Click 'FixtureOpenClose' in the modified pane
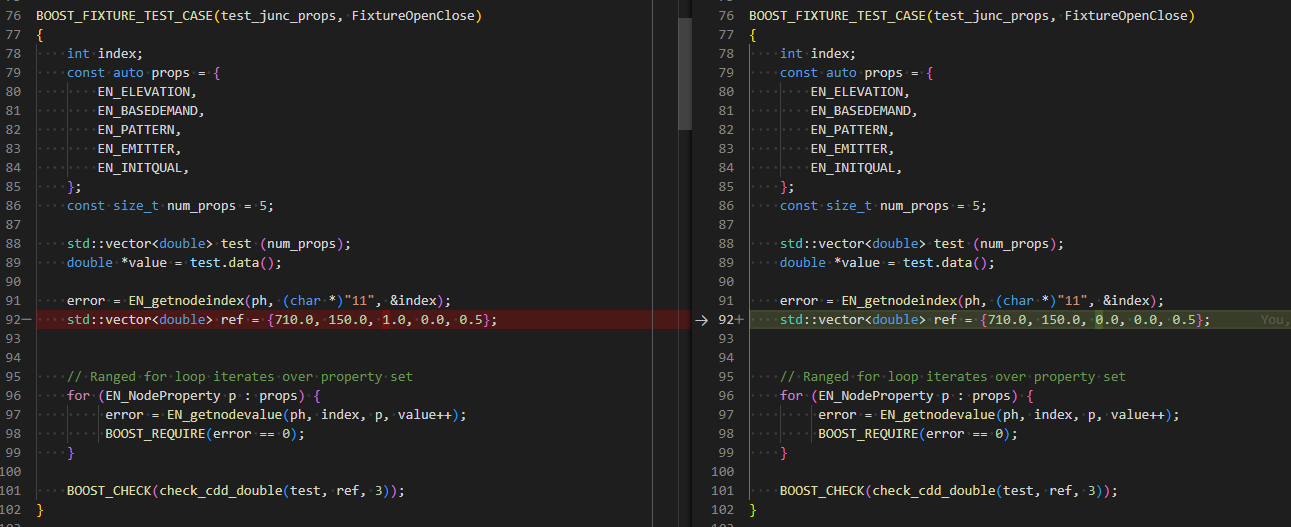This screenshot has height=527, width=1291. (x=1125, y=16)
